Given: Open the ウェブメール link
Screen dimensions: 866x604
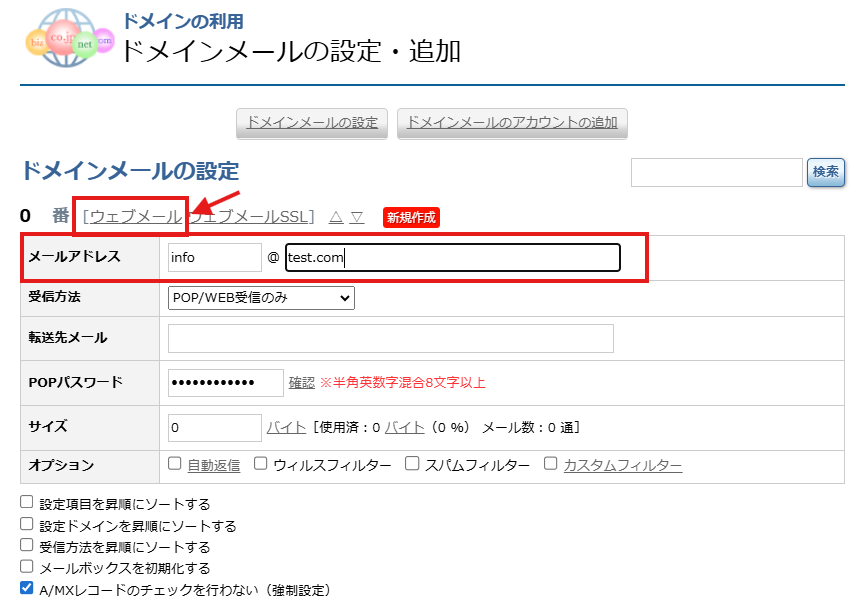Looking at the screenshot, I should click(x=135, y=217).
